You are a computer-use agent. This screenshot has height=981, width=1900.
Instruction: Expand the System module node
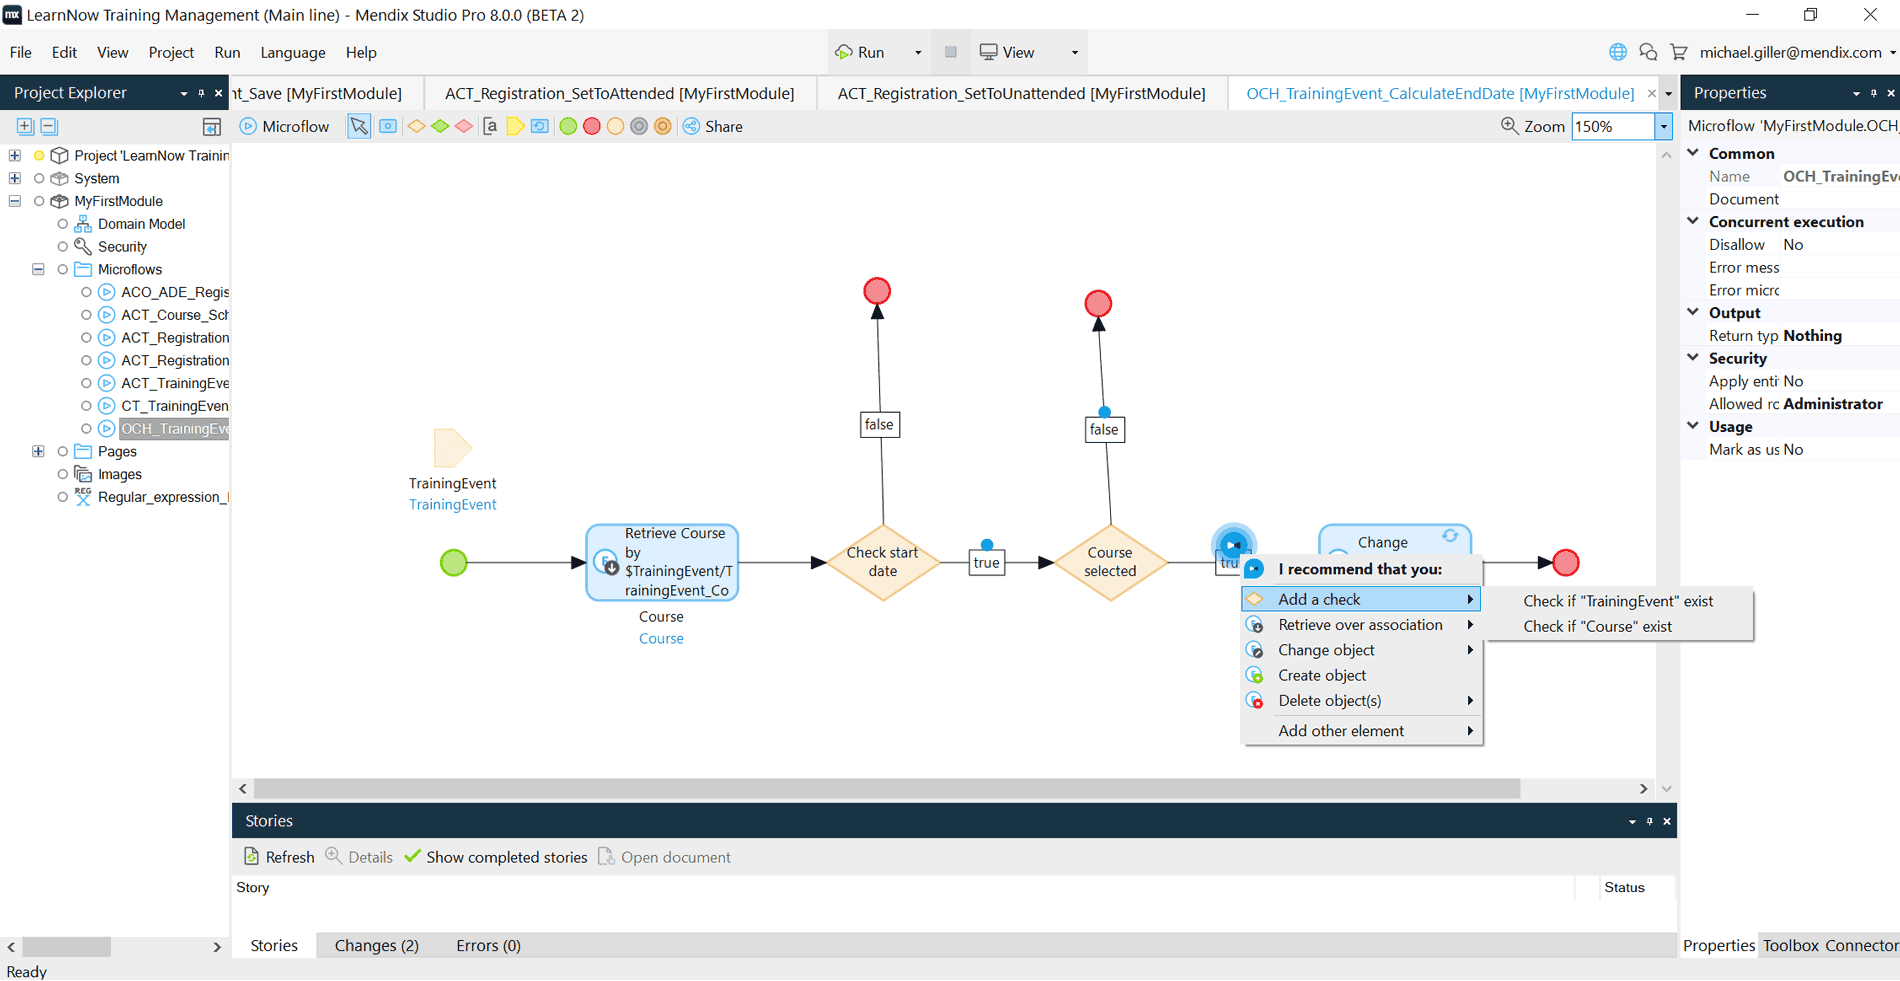point(15,178)
